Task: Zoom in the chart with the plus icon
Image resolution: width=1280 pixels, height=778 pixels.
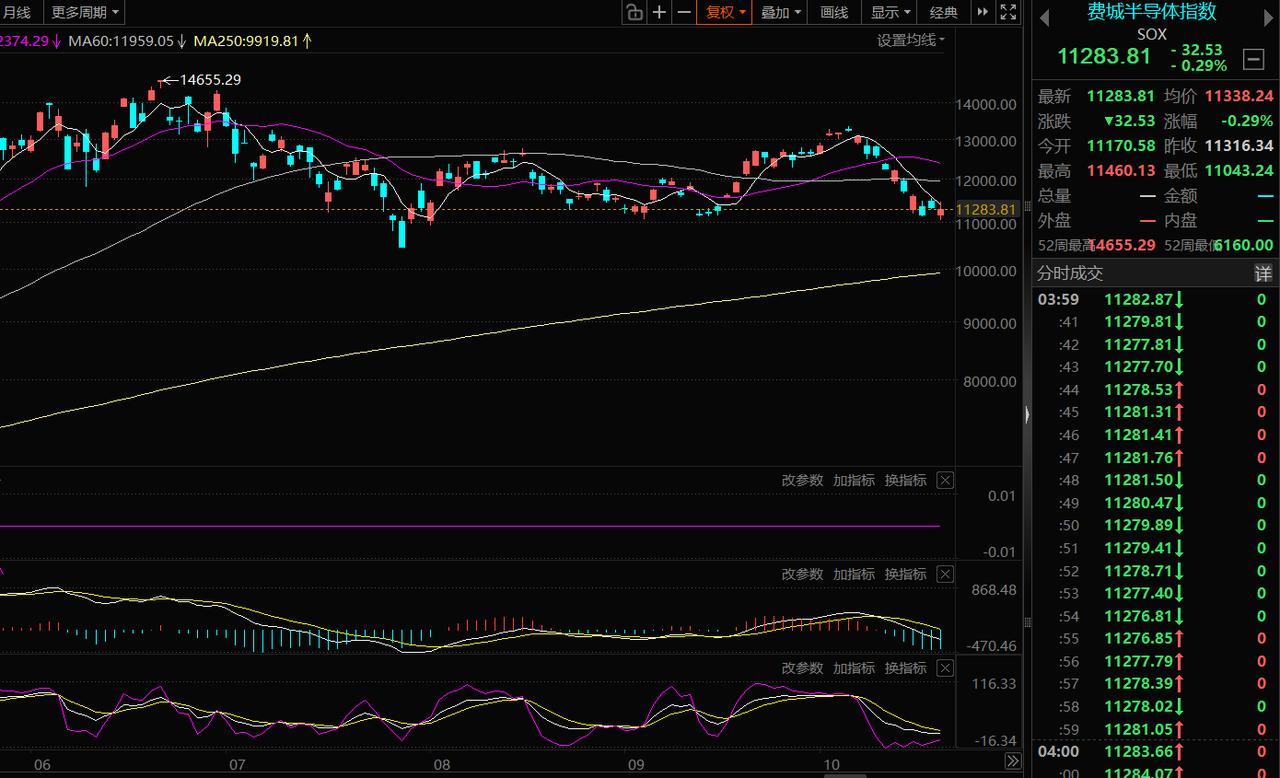Action: coord(660,12)
